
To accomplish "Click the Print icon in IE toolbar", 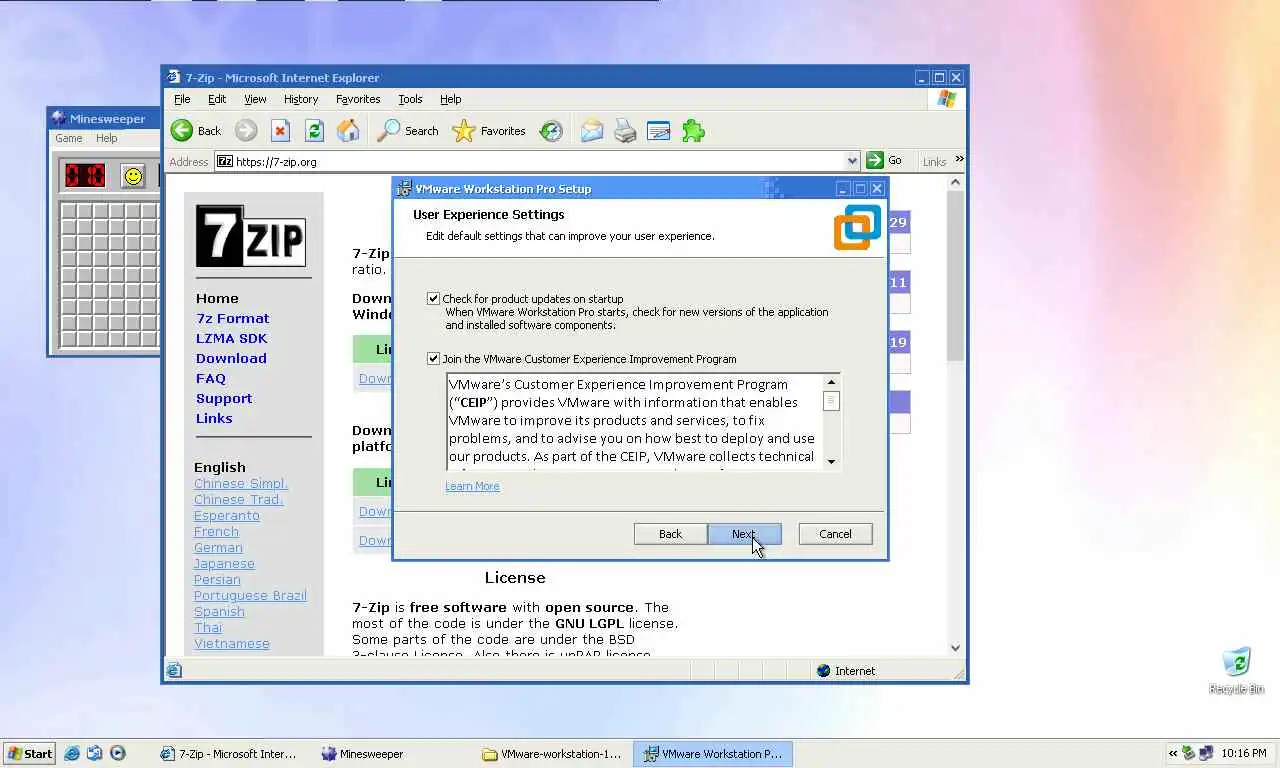I will click(x=625, y=131).
